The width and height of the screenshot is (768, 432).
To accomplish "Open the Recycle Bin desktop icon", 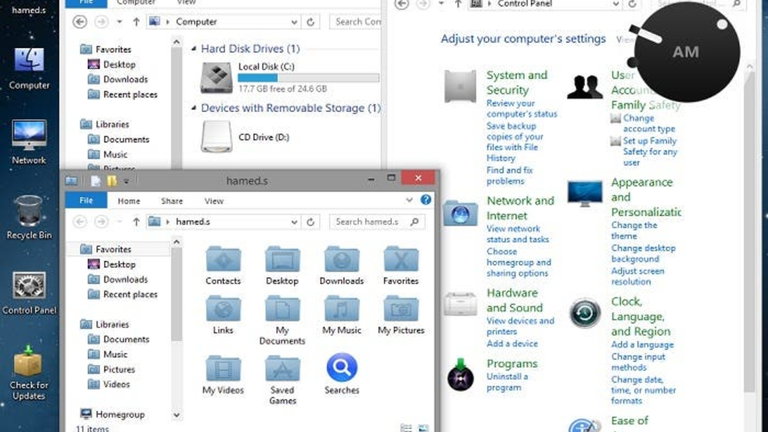I will pyautogui.click(x=29, y=211).
